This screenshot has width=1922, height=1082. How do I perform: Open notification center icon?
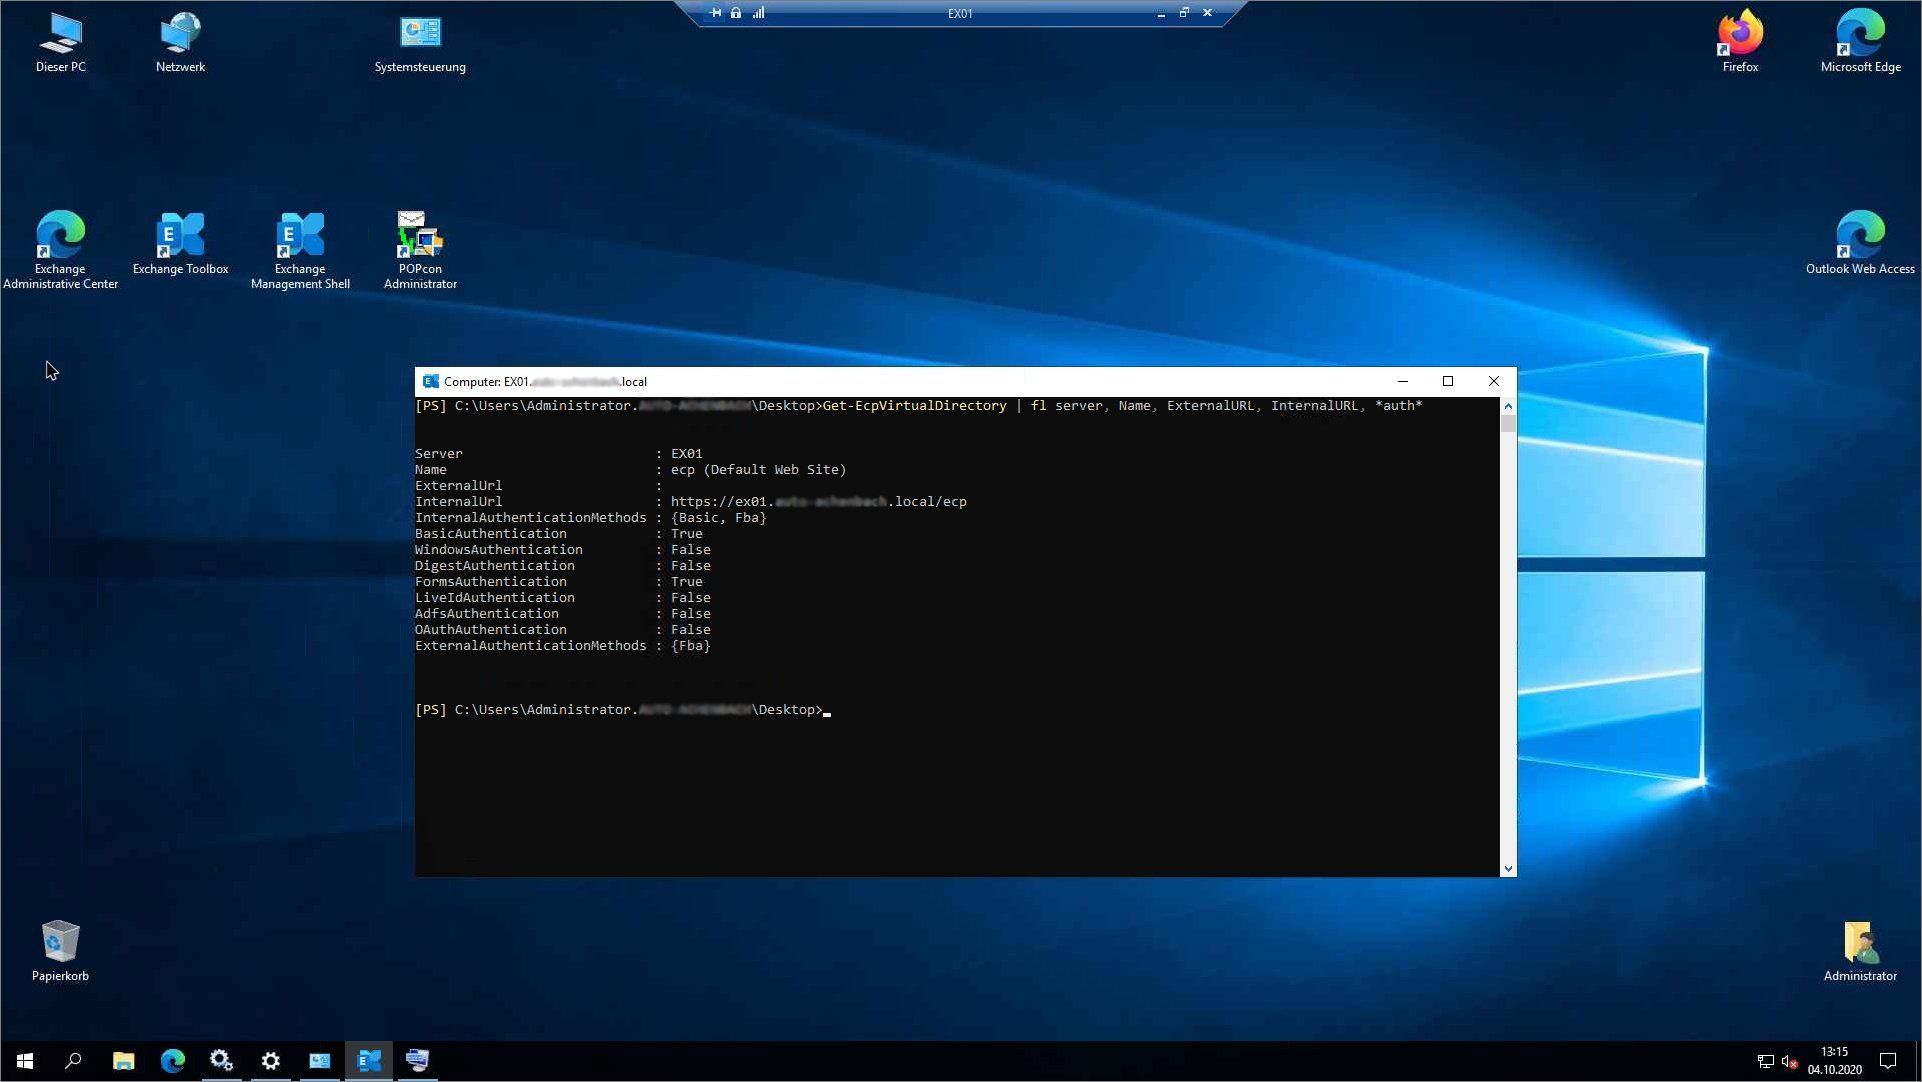pyautogui.click(x=1888, y=1061)
